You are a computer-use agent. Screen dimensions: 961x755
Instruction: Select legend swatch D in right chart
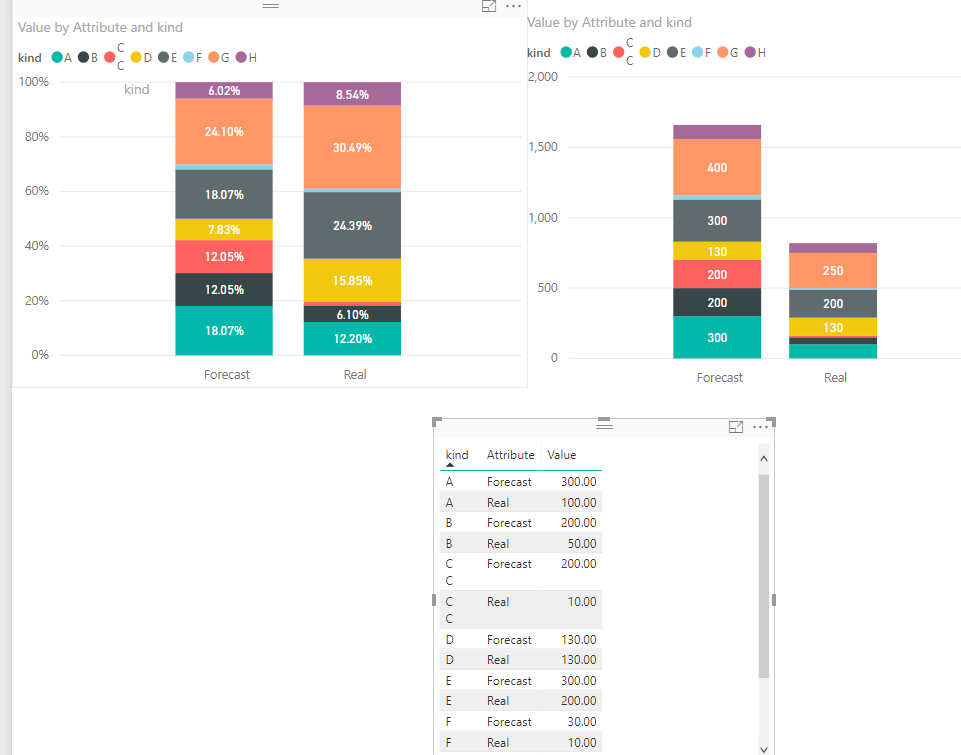(x=645, y=52)
